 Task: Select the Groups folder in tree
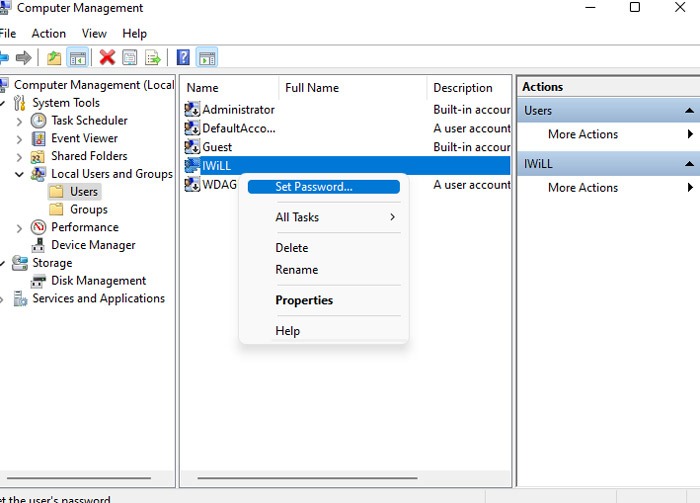[x=88, y=210]
